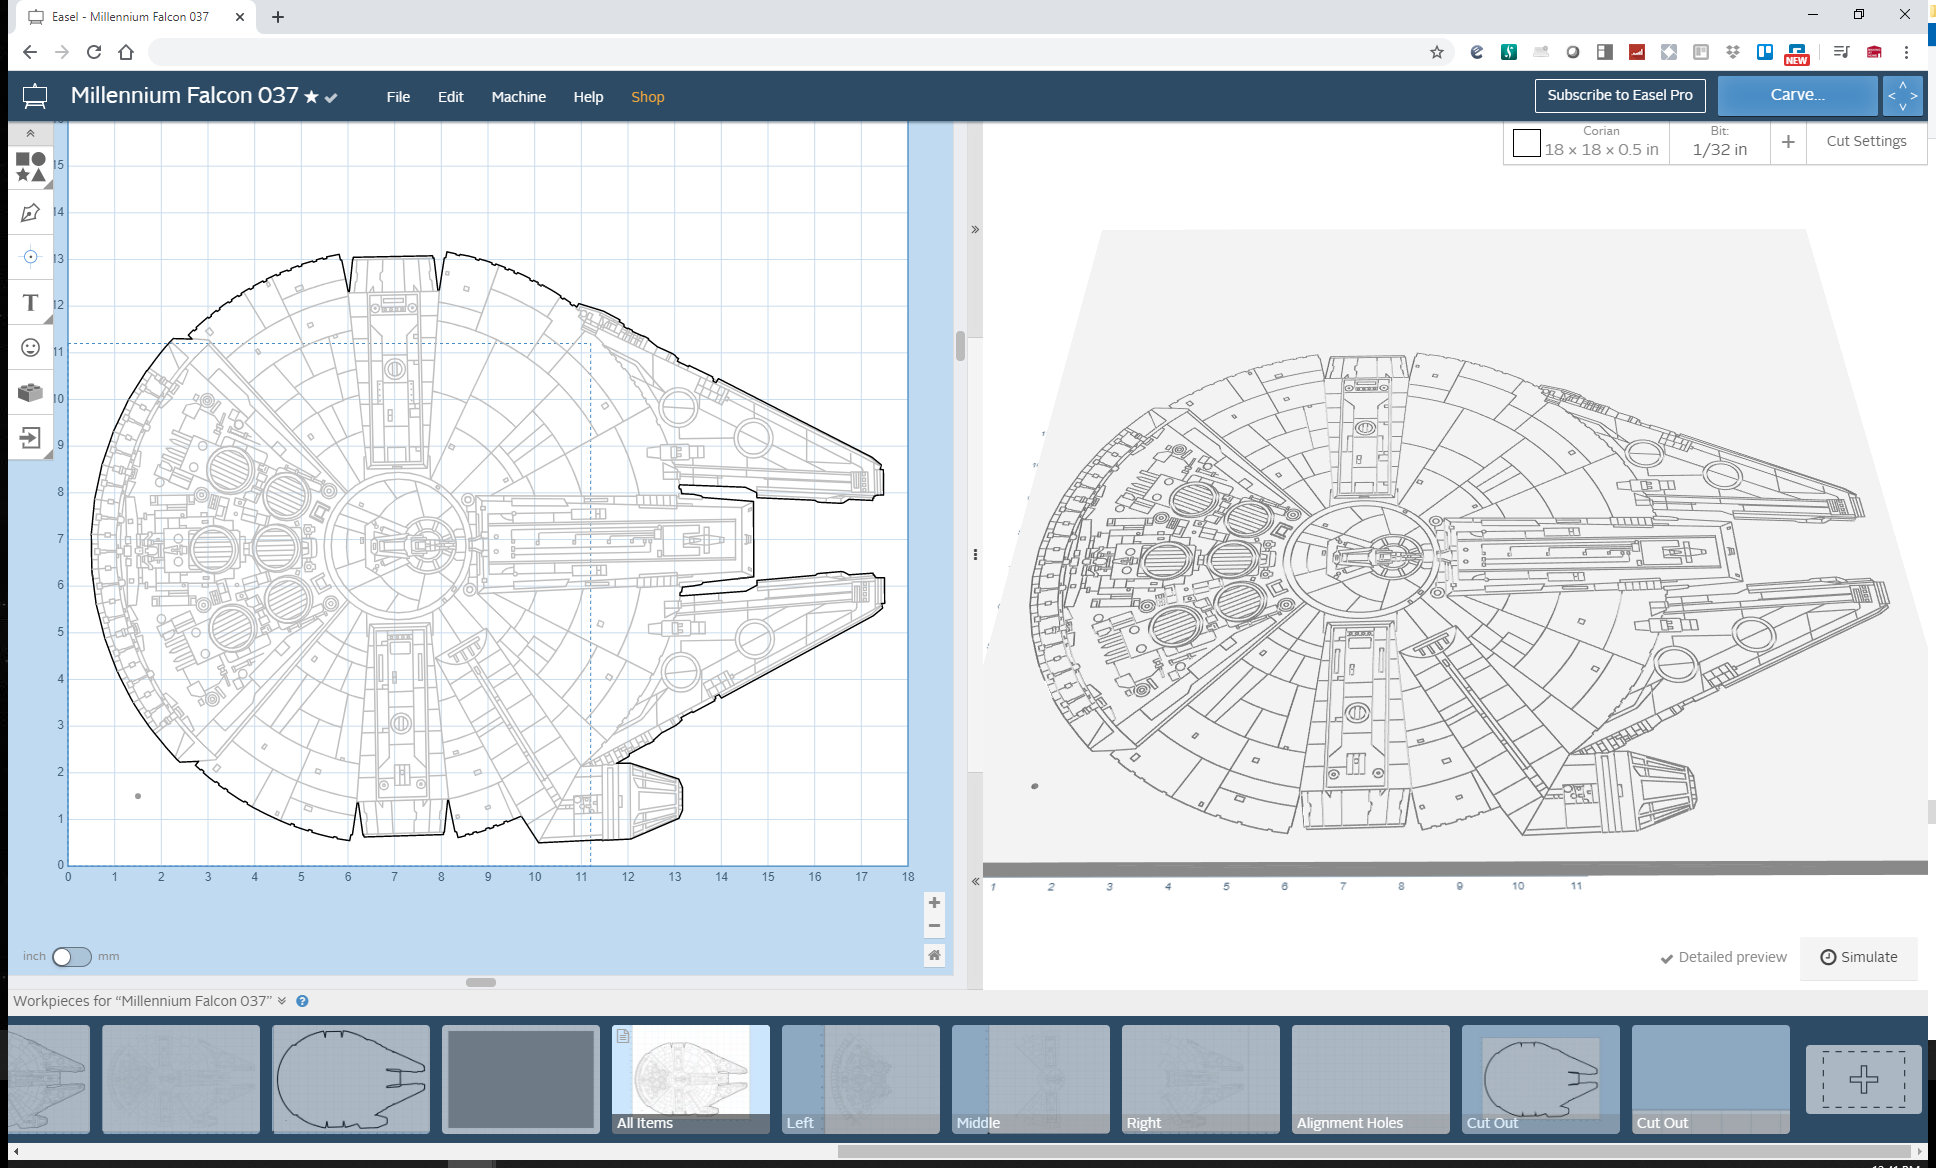This screenshot has height=1168, width=1936.
Task: Open a new browser tab
Action: tap(278, 17)
